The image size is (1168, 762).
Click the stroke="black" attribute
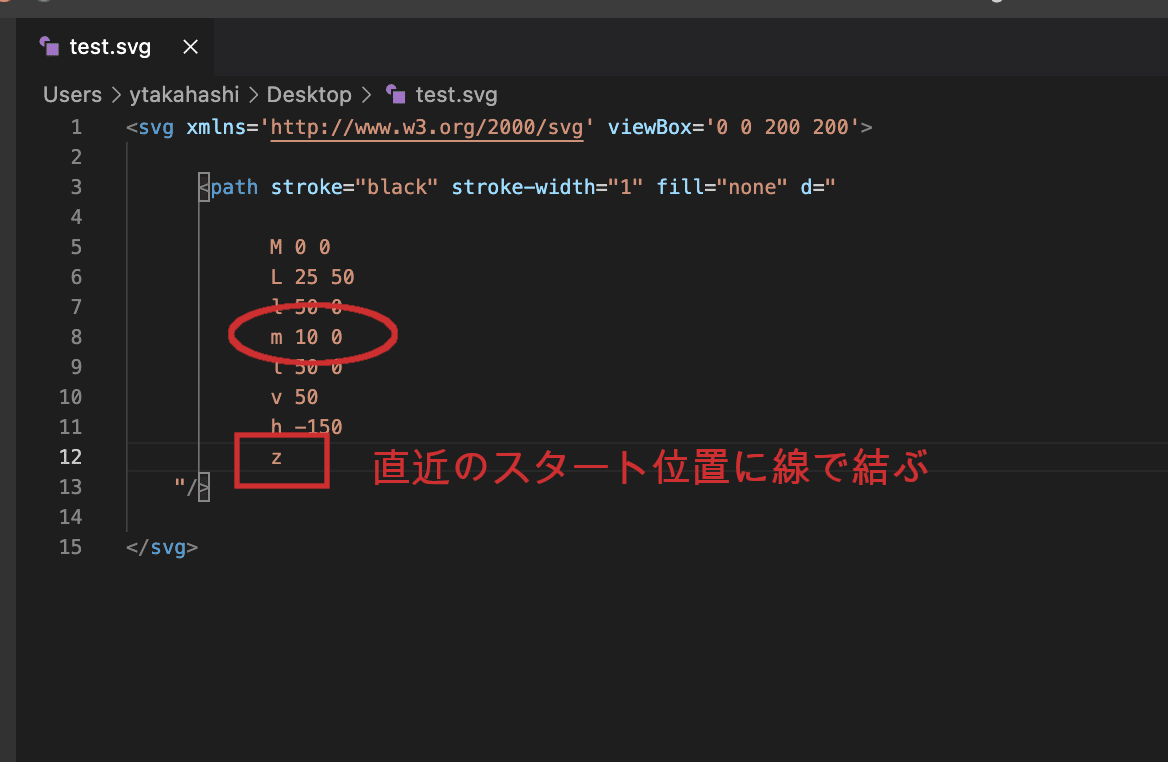354,187
